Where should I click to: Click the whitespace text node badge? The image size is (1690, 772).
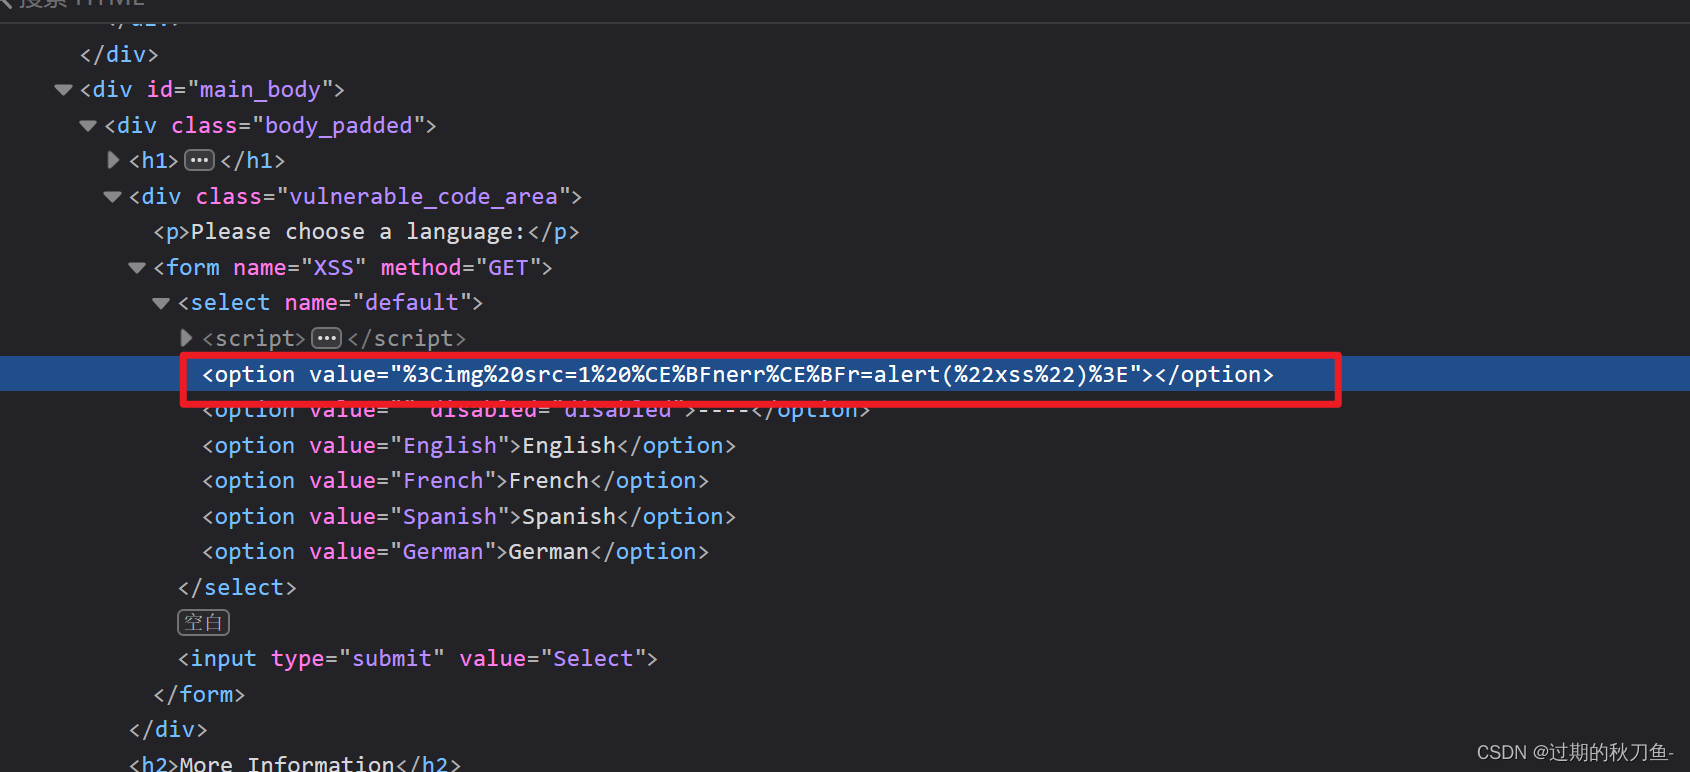pyautogui.click(x=204, y=622)
